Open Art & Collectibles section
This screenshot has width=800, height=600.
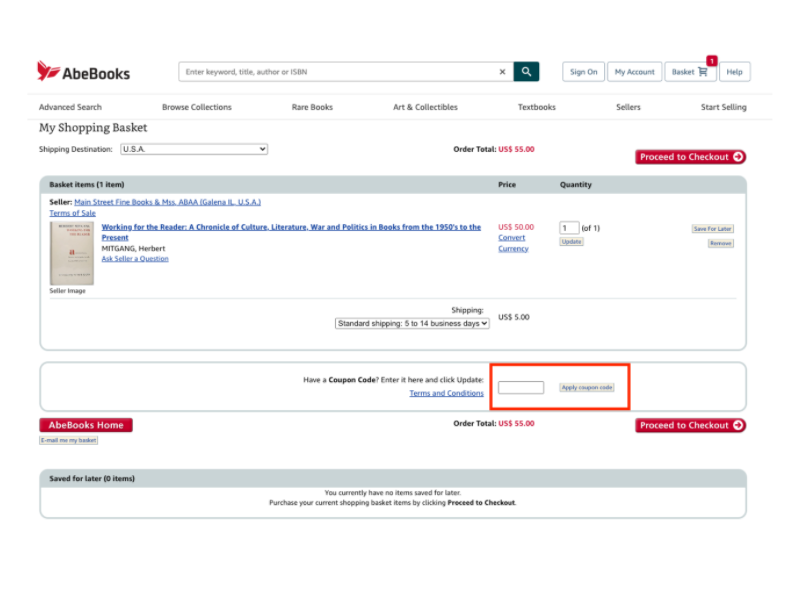click(x=425, y=107)
